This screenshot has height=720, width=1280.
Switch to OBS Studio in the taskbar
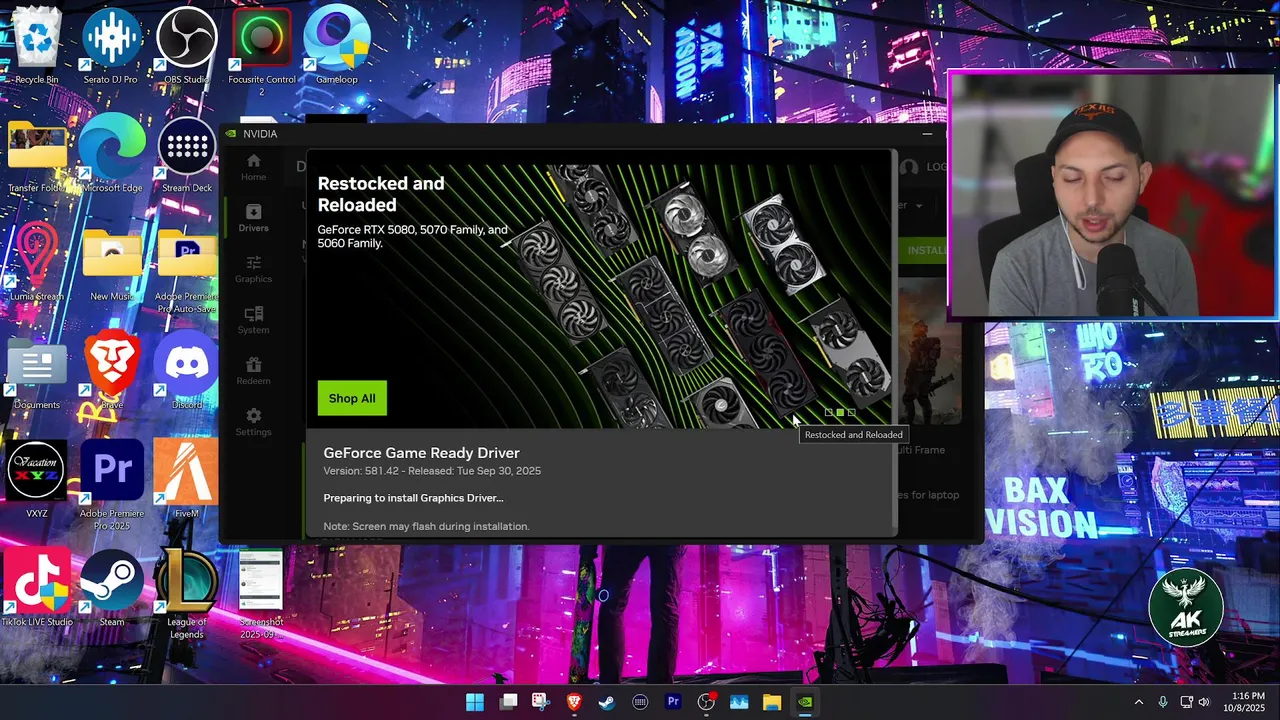(x=706, y=702)
